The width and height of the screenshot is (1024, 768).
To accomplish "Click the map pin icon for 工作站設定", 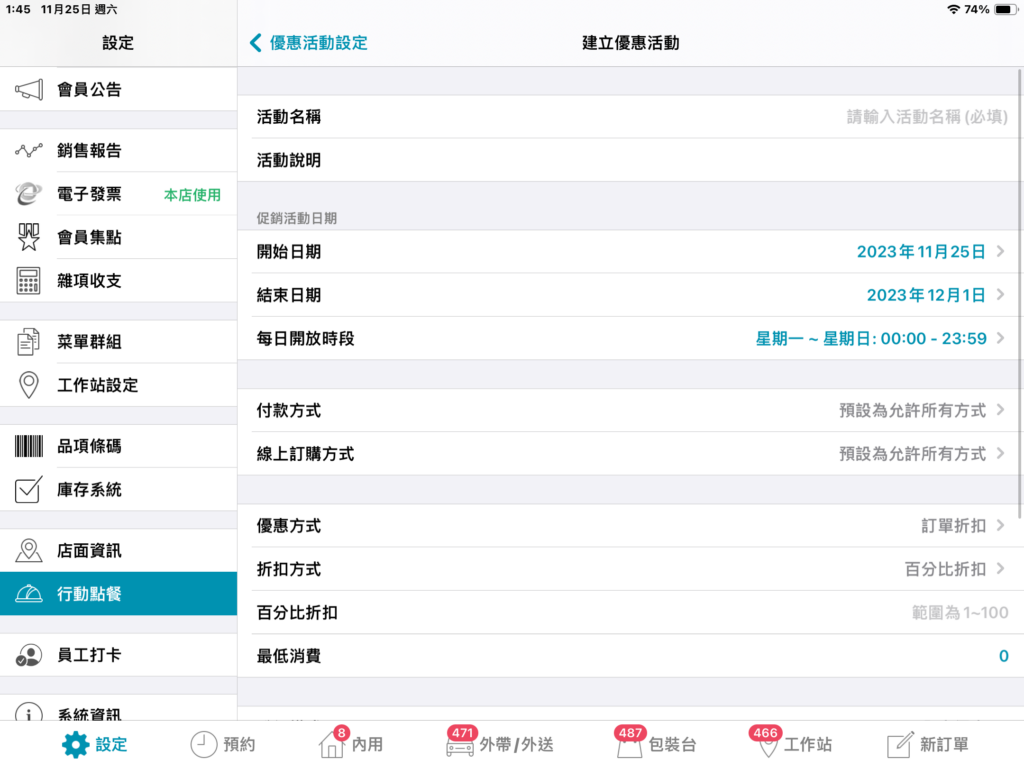I will click(x=29, y=385).
